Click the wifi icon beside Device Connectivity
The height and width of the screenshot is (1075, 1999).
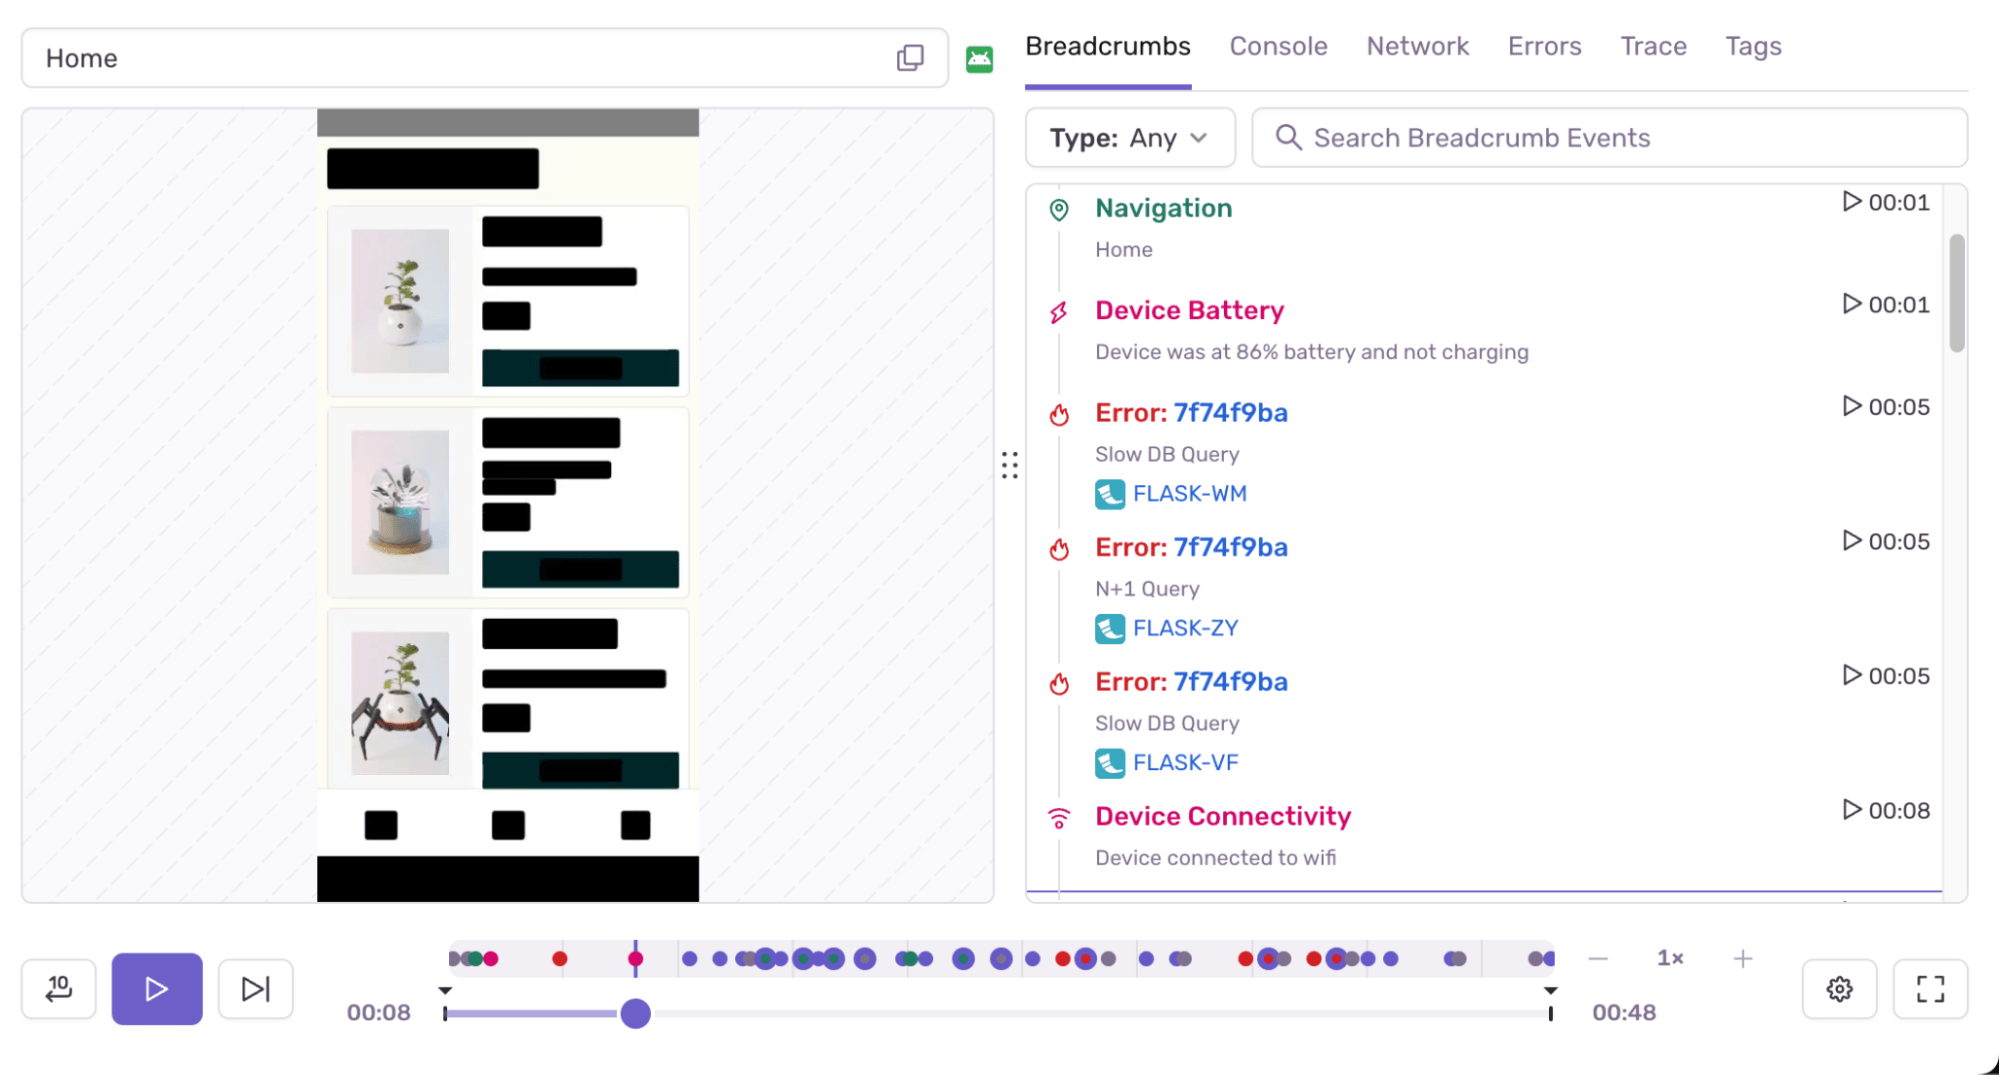point(1059,817)
